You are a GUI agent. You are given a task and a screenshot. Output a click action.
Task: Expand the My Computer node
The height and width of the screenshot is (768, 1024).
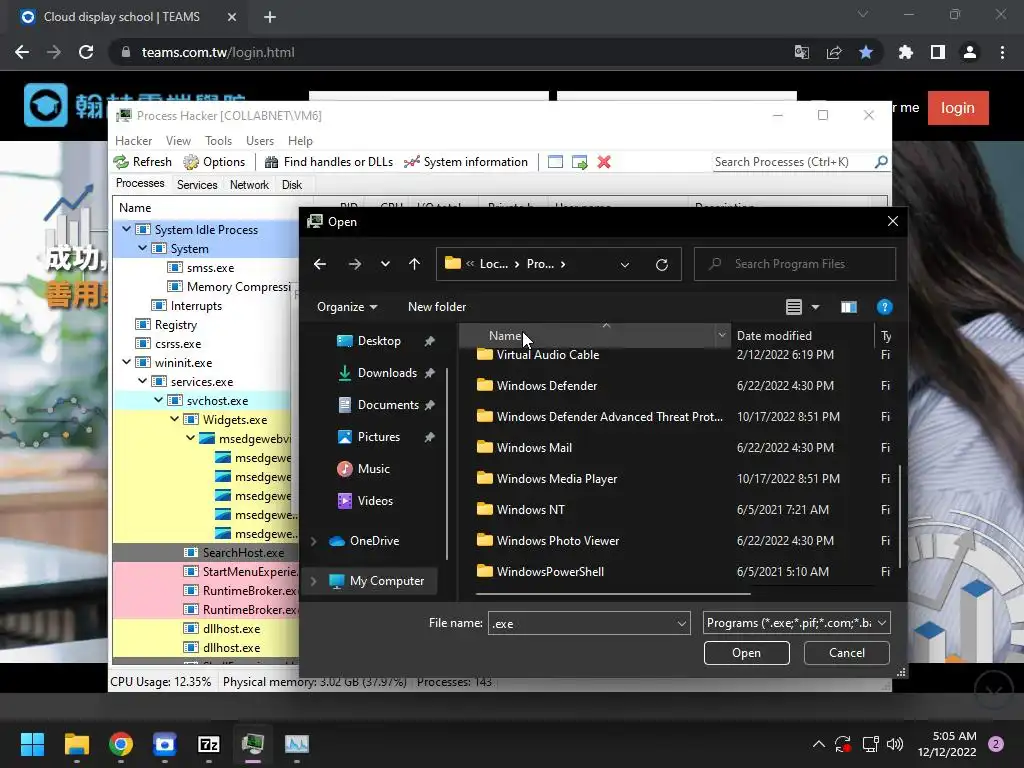(x=313, y=581)
